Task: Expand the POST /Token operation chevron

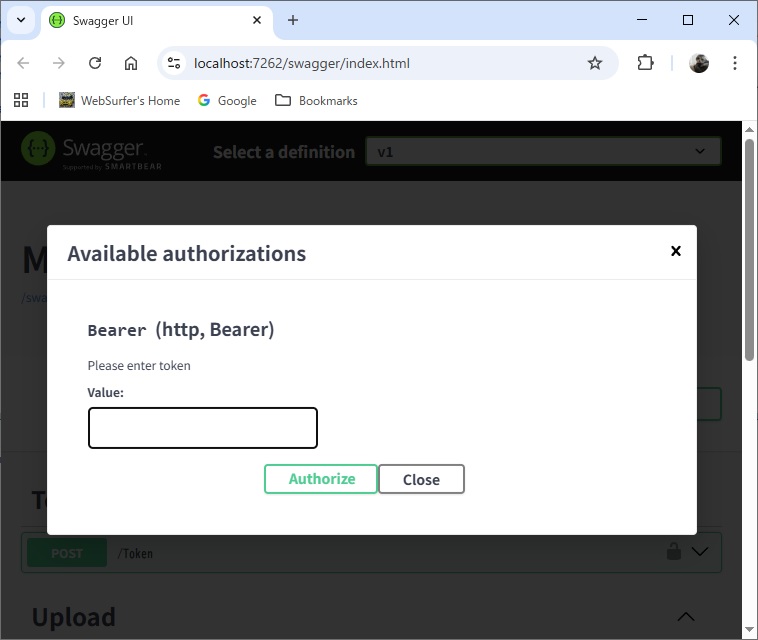Action: coord(700,552)
